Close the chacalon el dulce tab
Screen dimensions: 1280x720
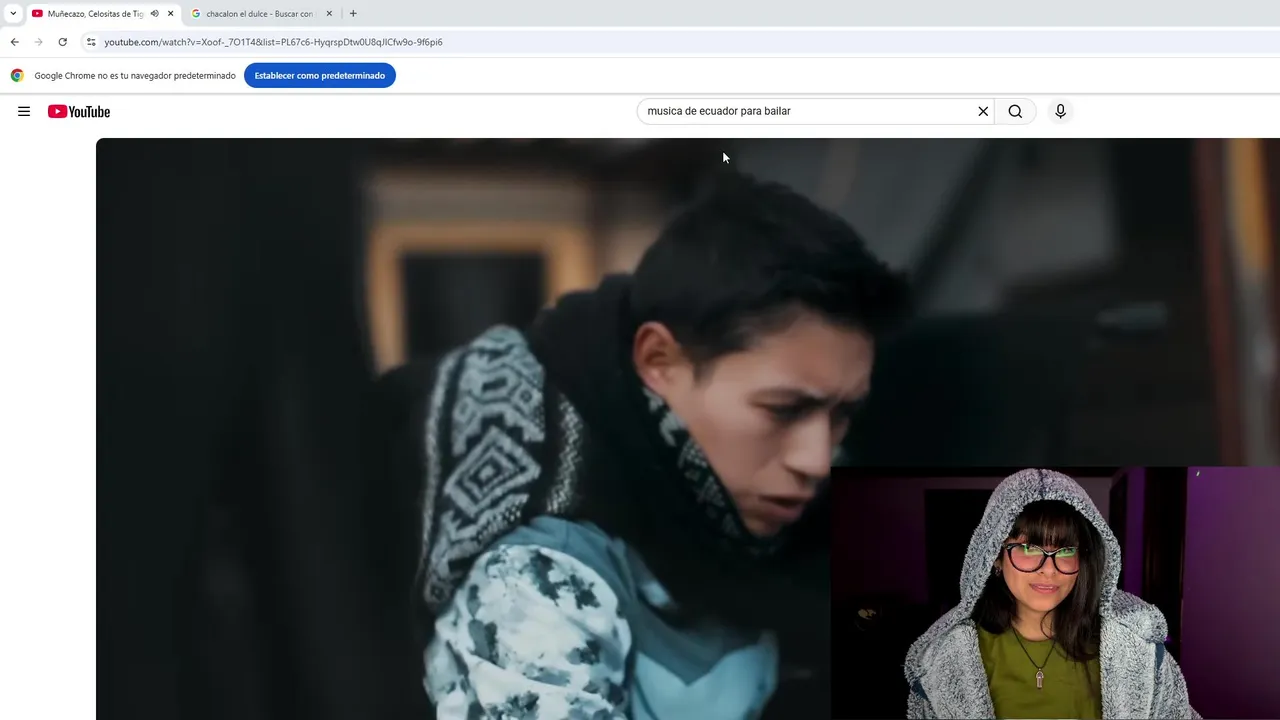click(329, 13)
